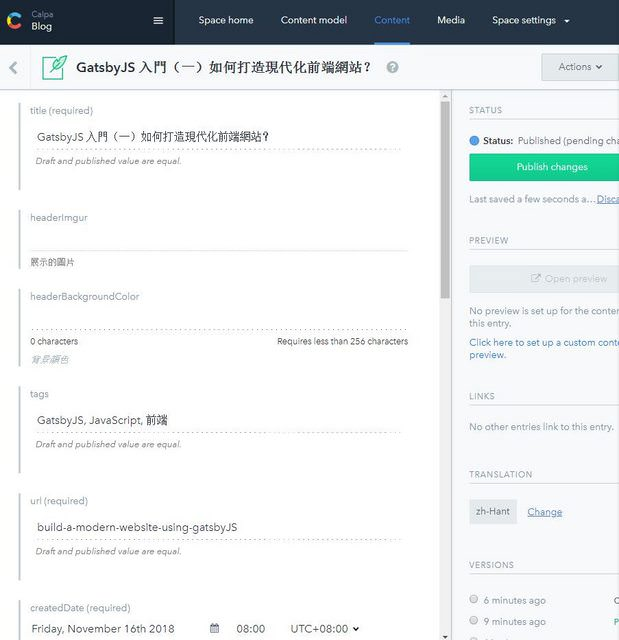Open the calendar date picker icon
The width and height of the screenshot is (619, 640).
click(214, 628)
